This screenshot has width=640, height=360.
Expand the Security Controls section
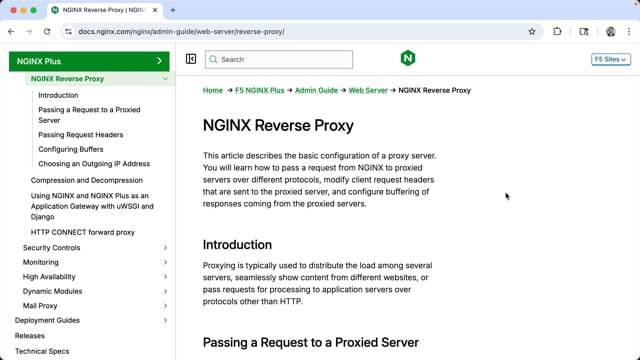point(165,248)
